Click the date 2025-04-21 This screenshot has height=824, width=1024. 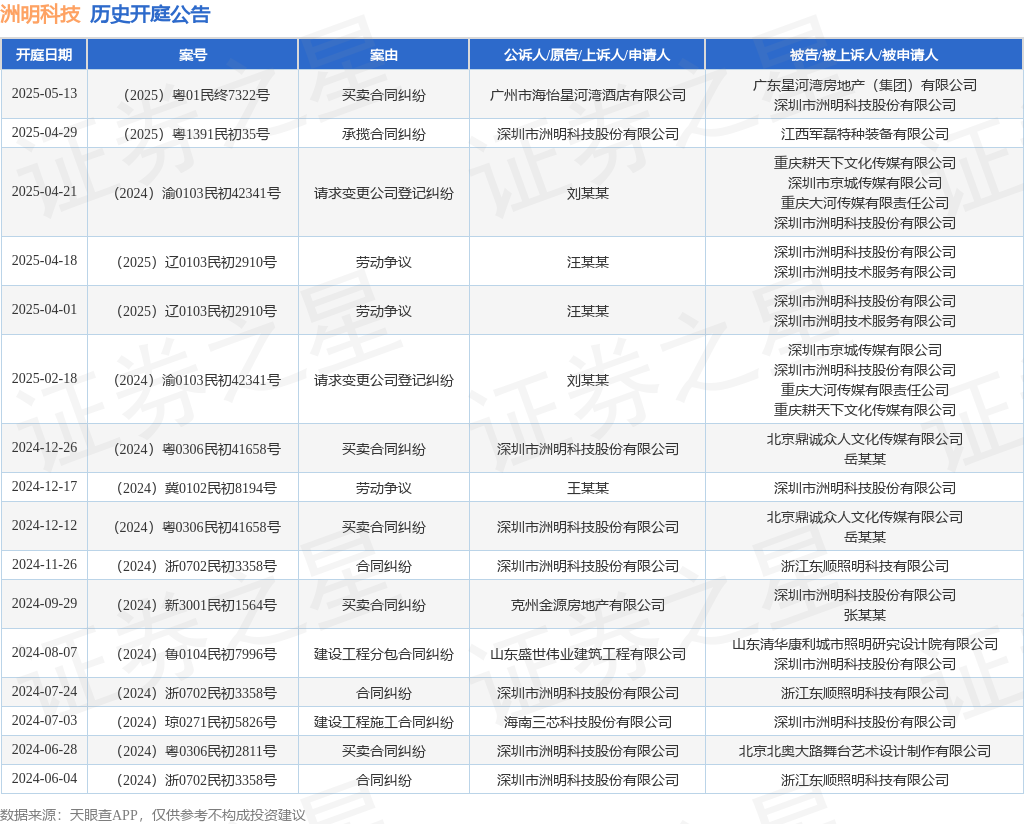[44, 191]
